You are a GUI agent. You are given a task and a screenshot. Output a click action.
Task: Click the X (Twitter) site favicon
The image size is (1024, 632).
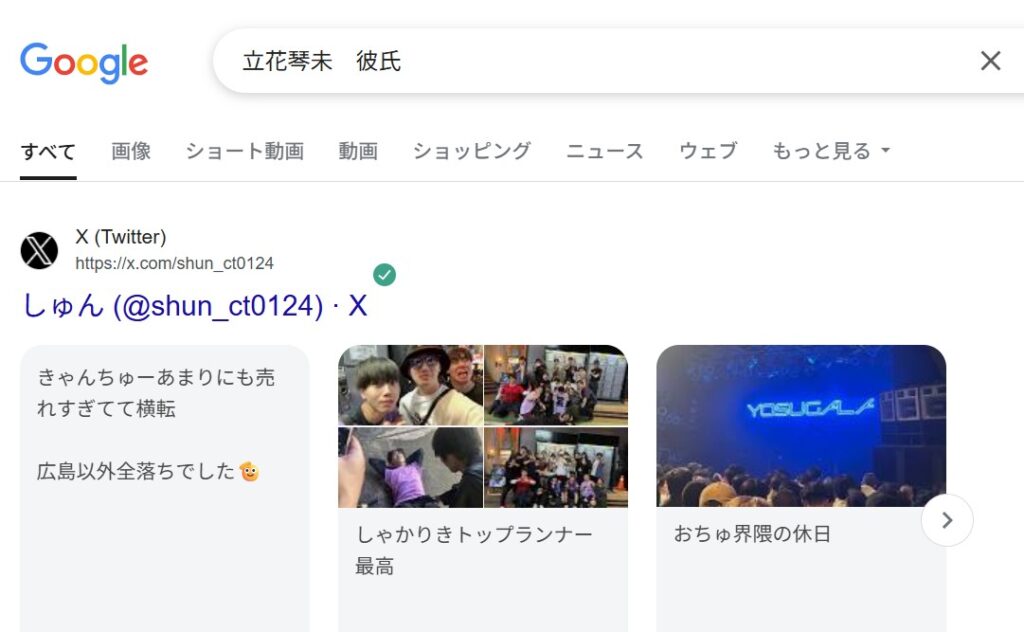pyautogui.click(x=39, y=250)
